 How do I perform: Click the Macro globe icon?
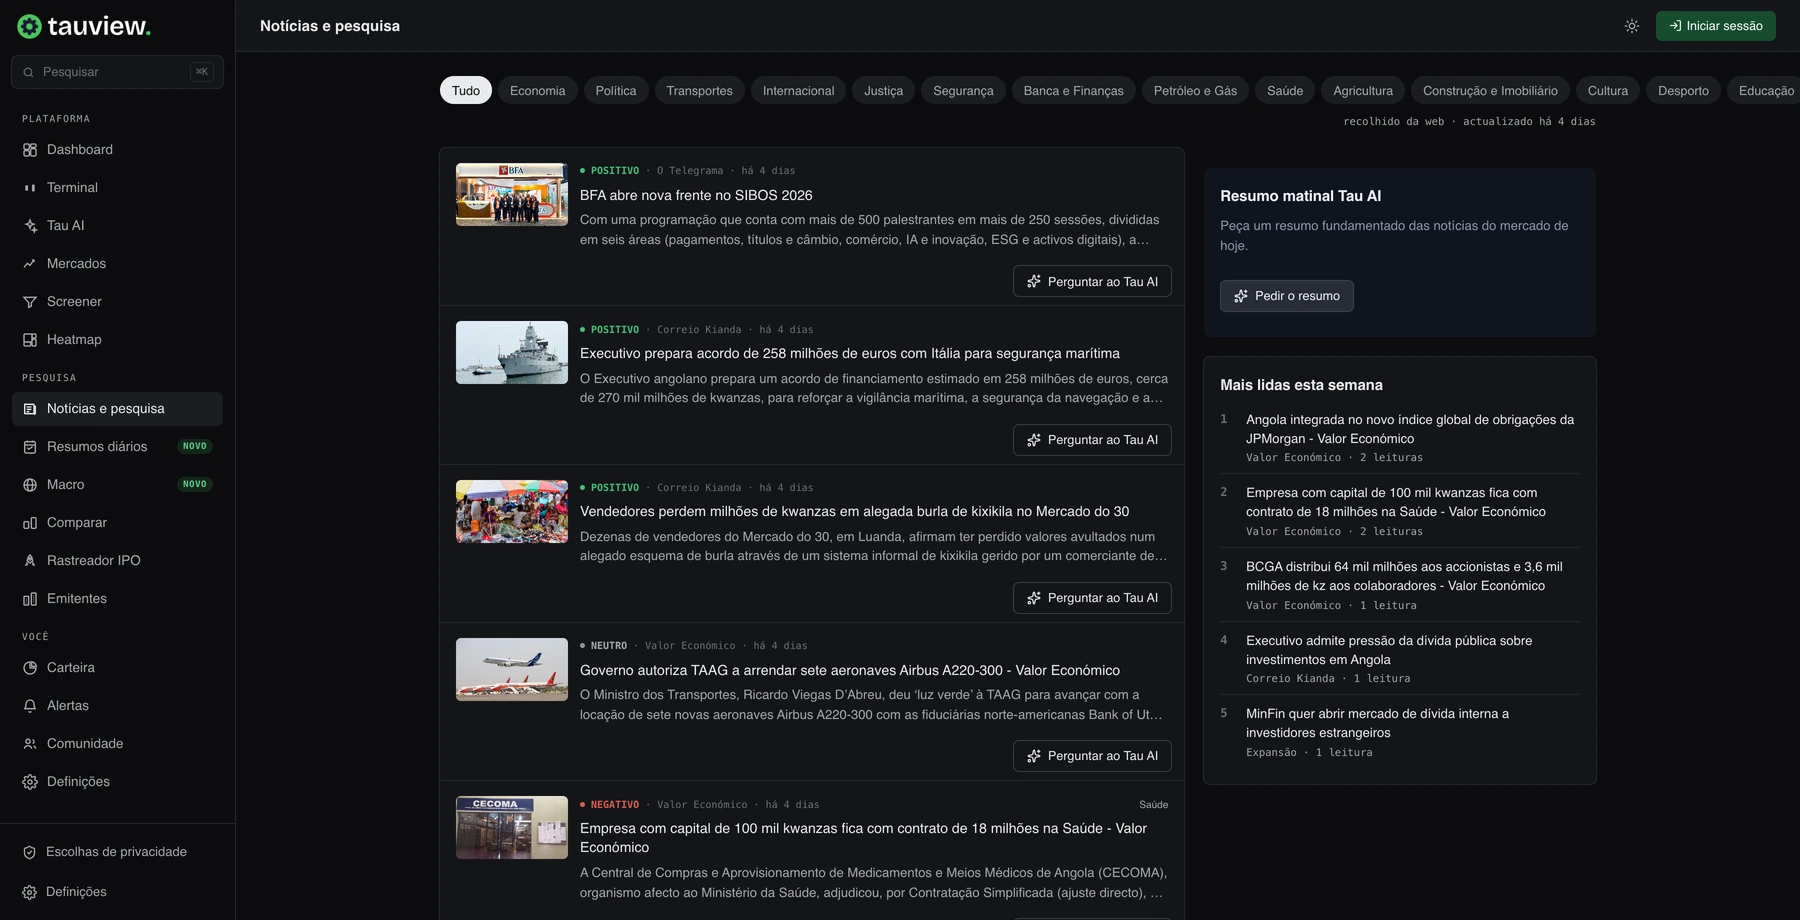(x=30, y=485)
